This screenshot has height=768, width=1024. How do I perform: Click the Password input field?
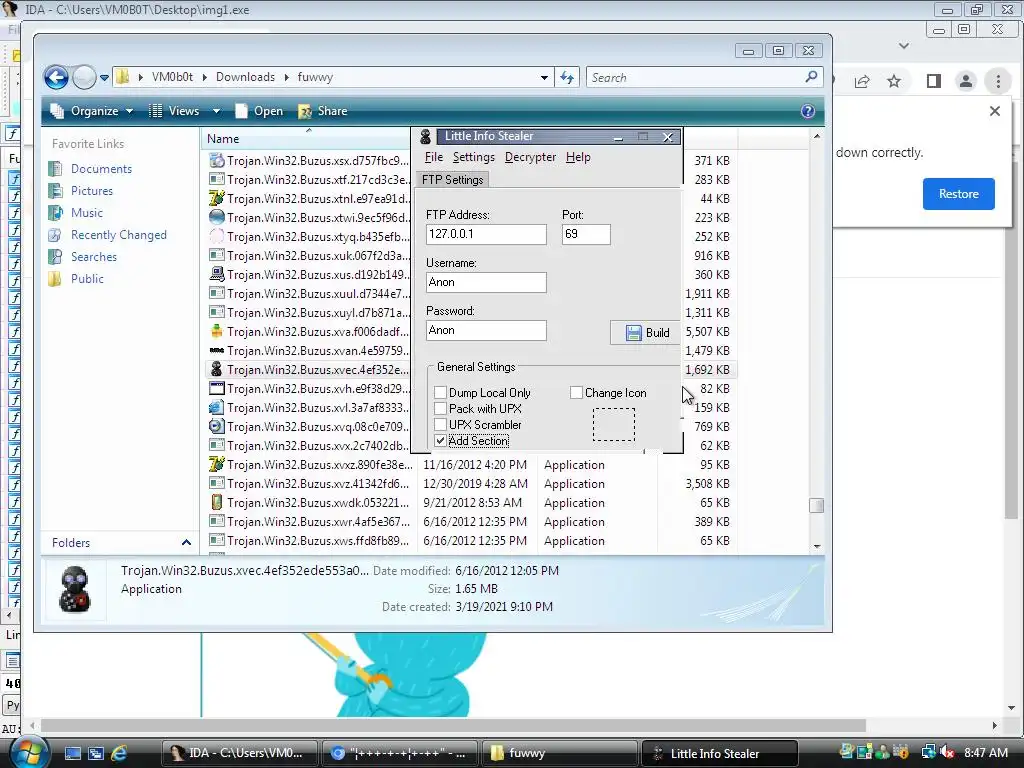486,330
